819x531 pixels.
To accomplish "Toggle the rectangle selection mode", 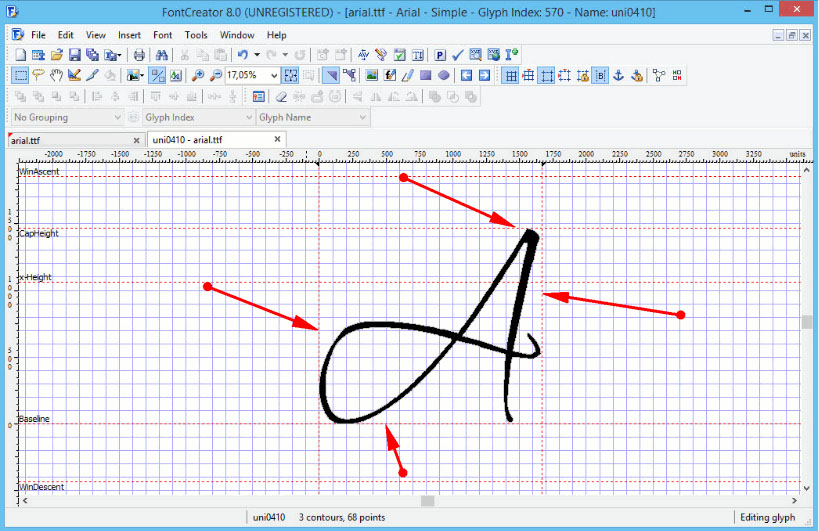I will tap(20, 76).
